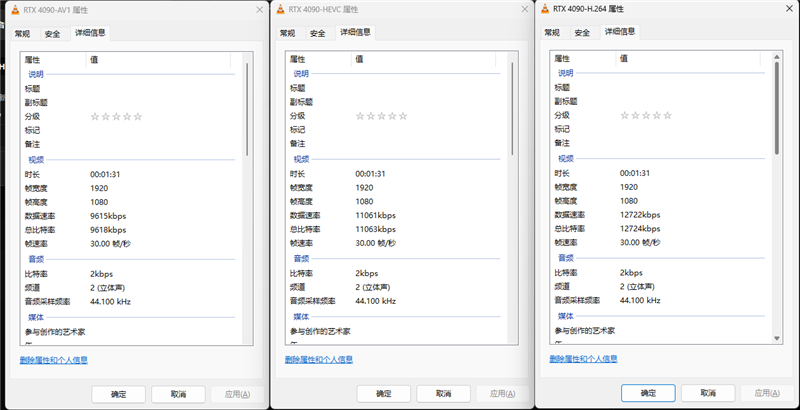
Task: Select the 详细信息 tab in the HEVC window
Action: (x=355, y=33)
